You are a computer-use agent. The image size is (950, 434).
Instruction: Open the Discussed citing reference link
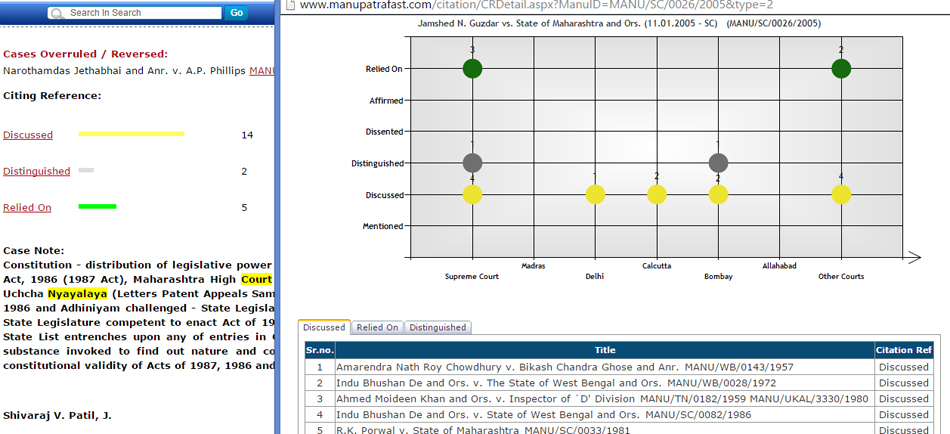(28, 135)
